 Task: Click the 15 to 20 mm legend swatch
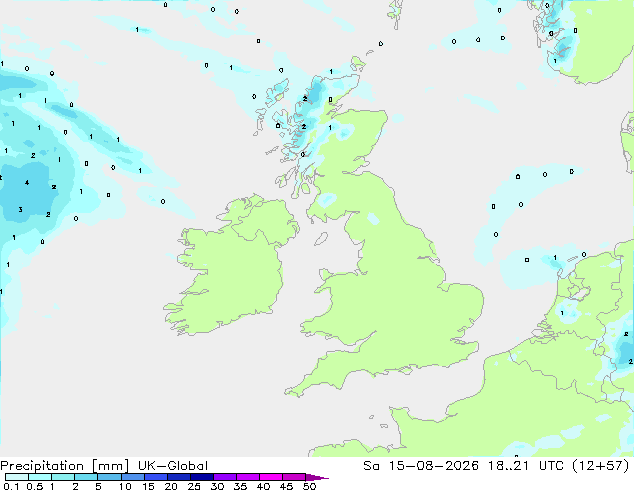click(x=156, y=477)
